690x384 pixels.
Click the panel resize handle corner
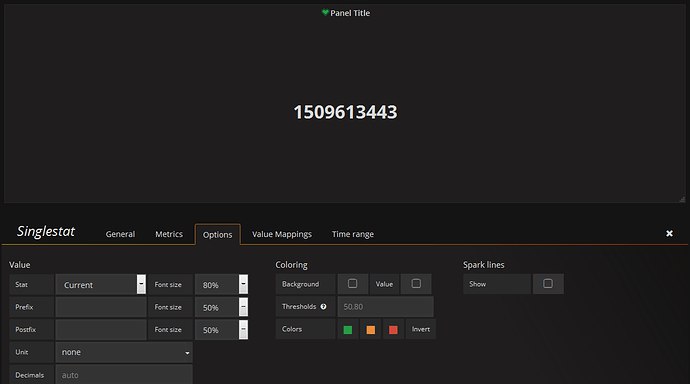682,199
